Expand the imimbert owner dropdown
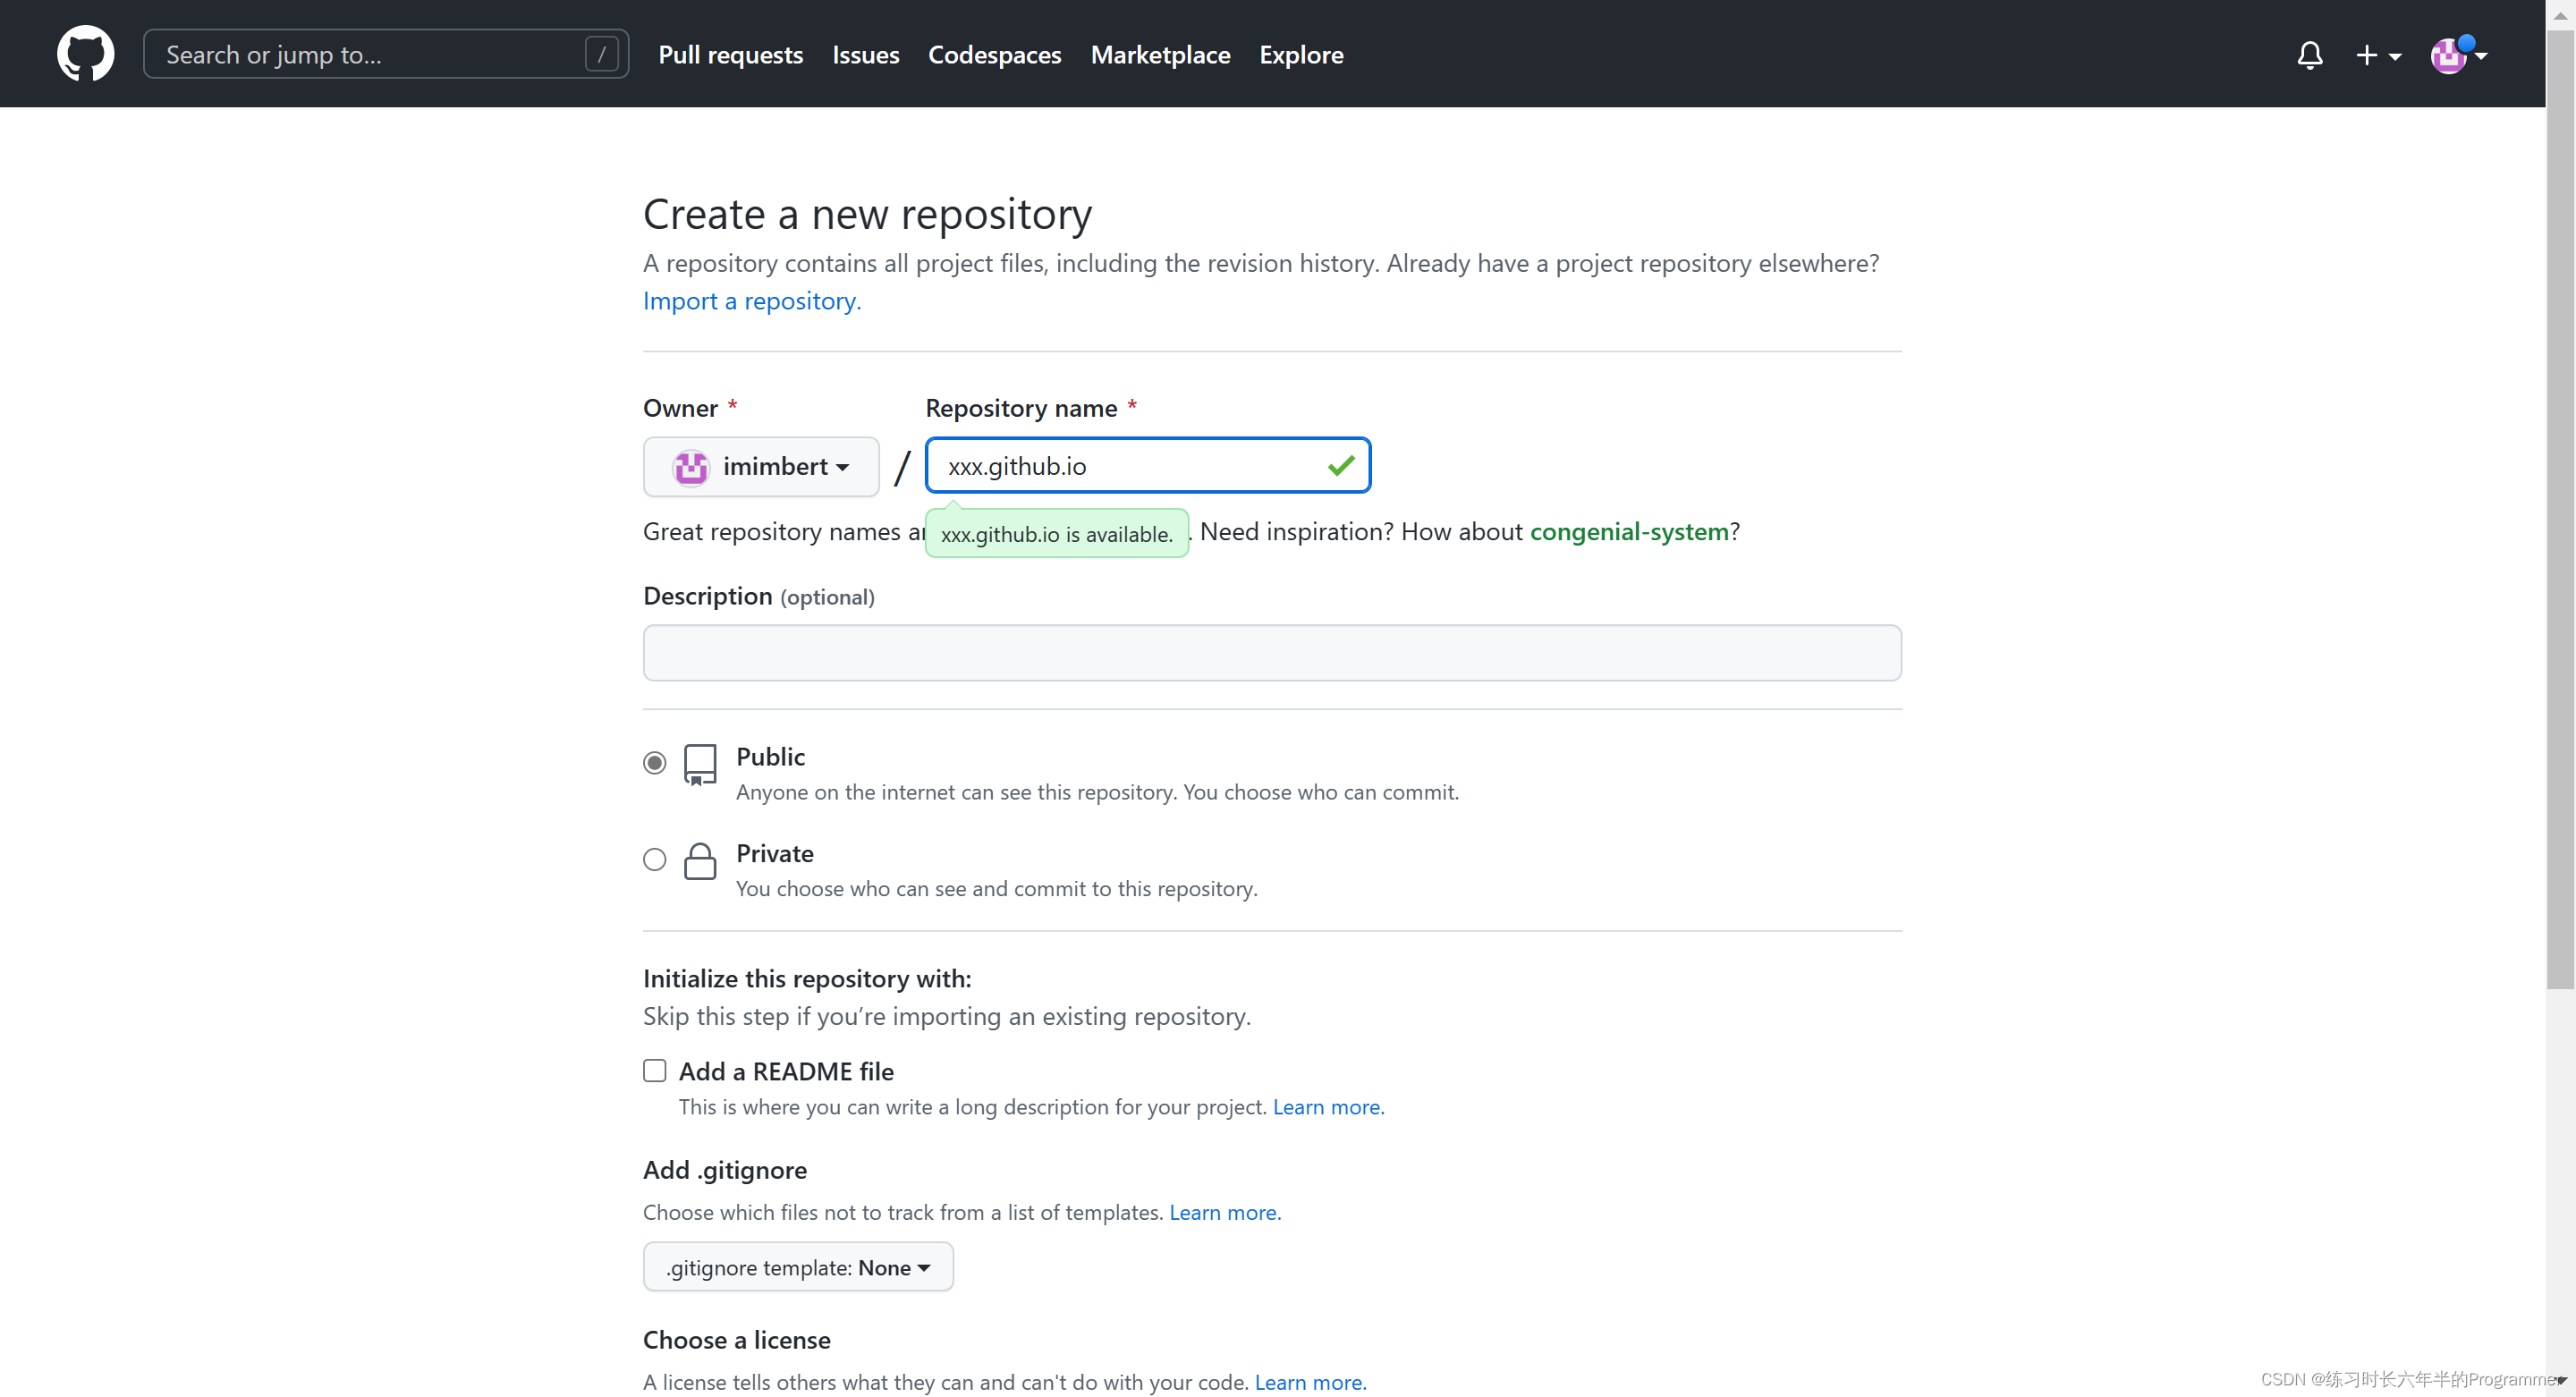The width and height of the screenshot is (2576, 1397). tap(761, 467)
